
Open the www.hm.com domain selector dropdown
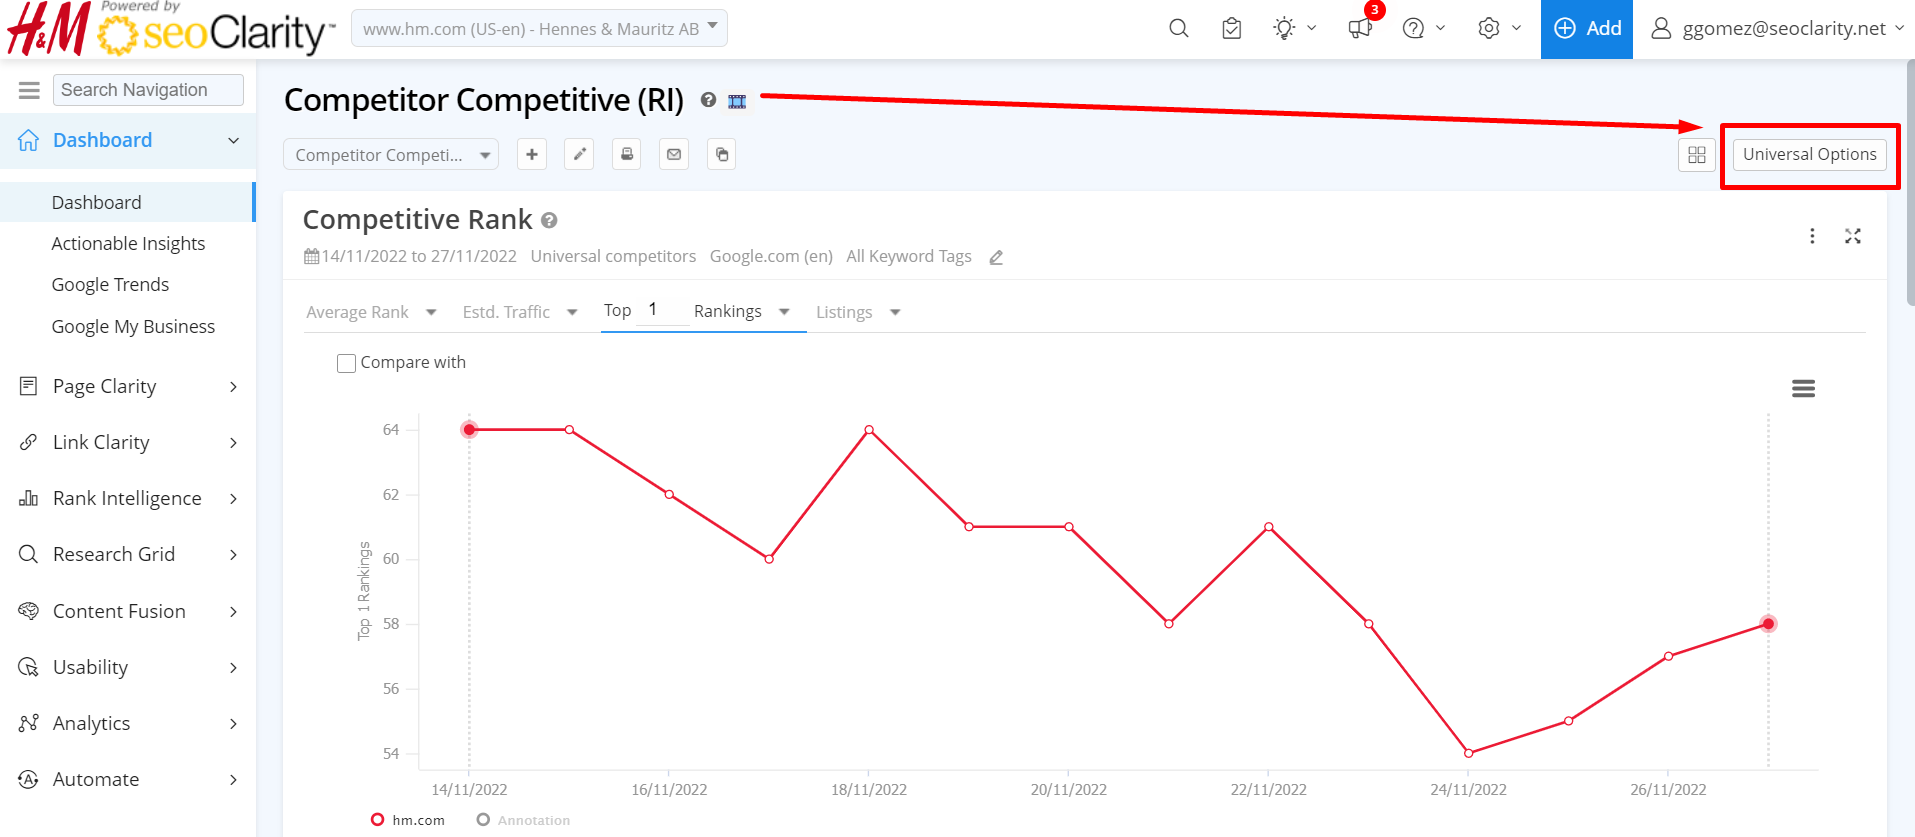(539, 29)
